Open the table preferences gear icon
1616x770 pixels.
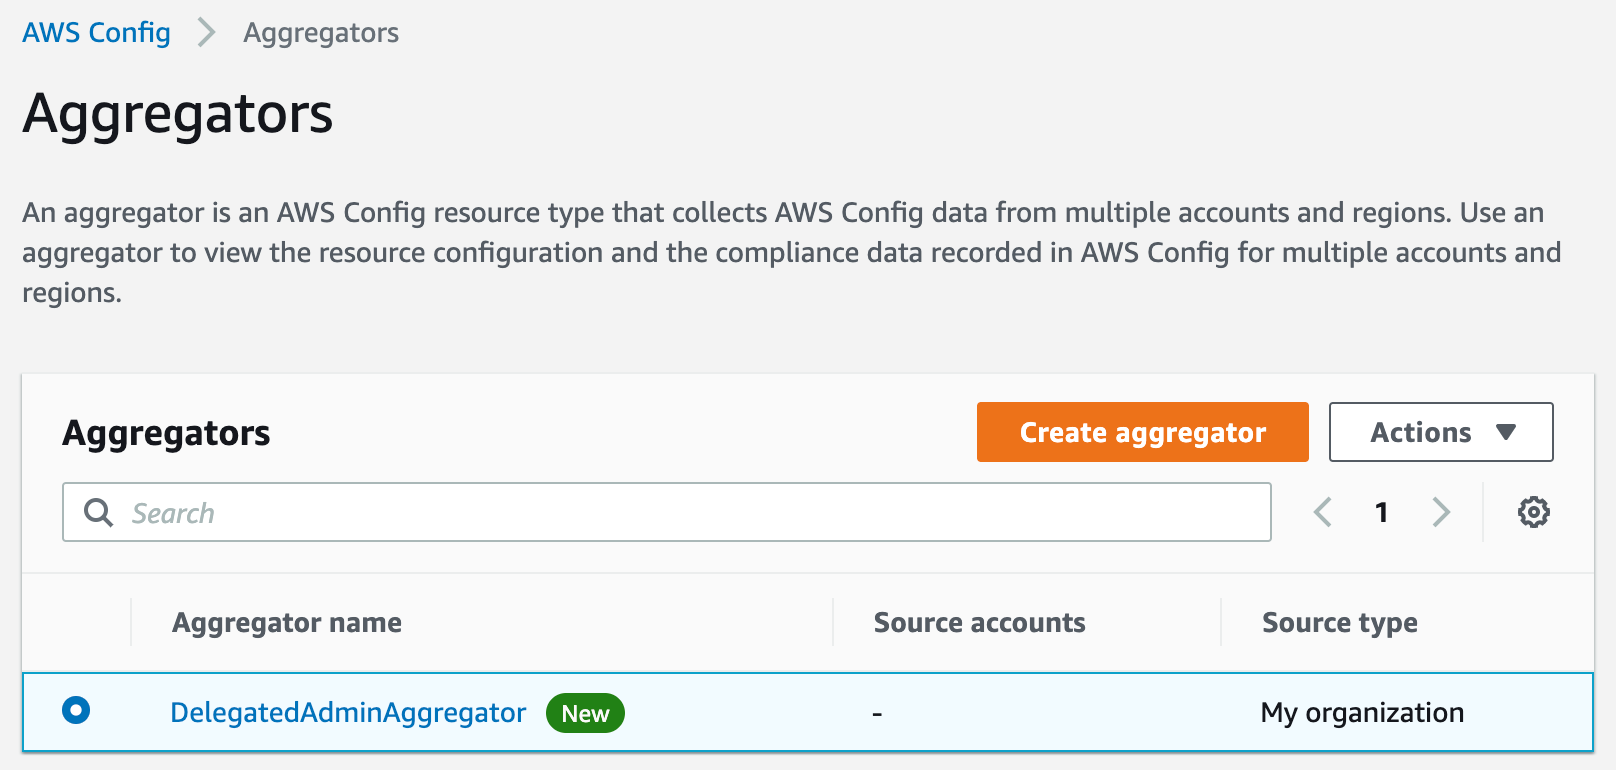(x=1533, y=512)
